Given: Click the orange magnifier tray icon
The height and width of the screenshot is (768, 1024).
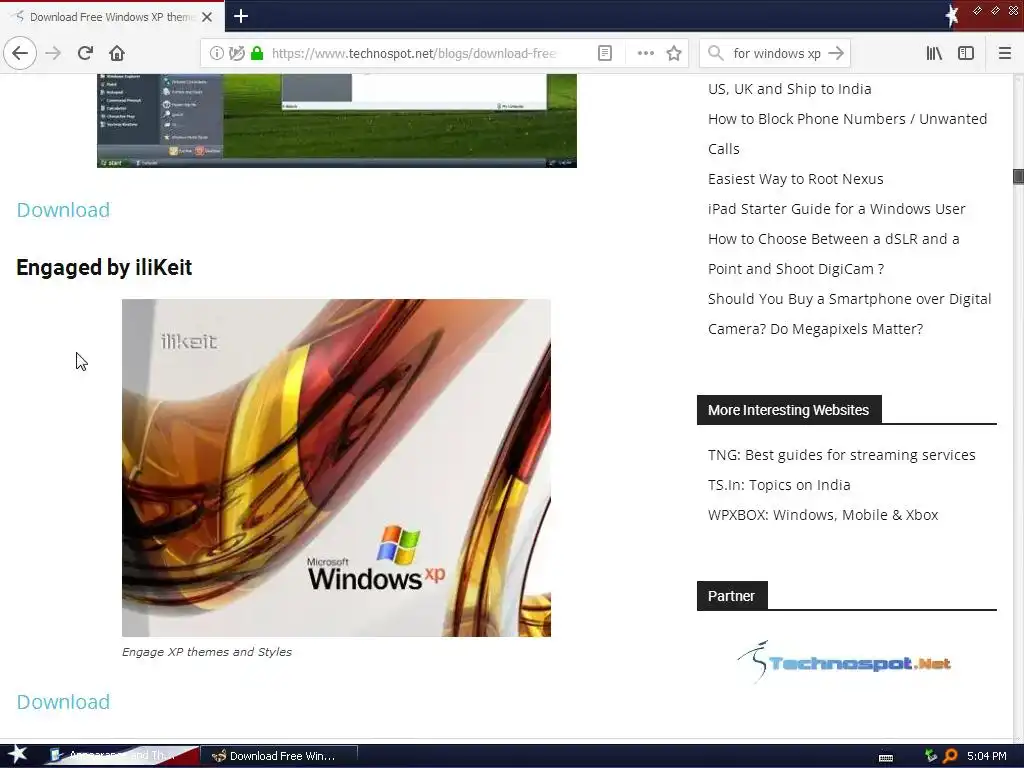Looking at the screenshot, I should (950, 756).
